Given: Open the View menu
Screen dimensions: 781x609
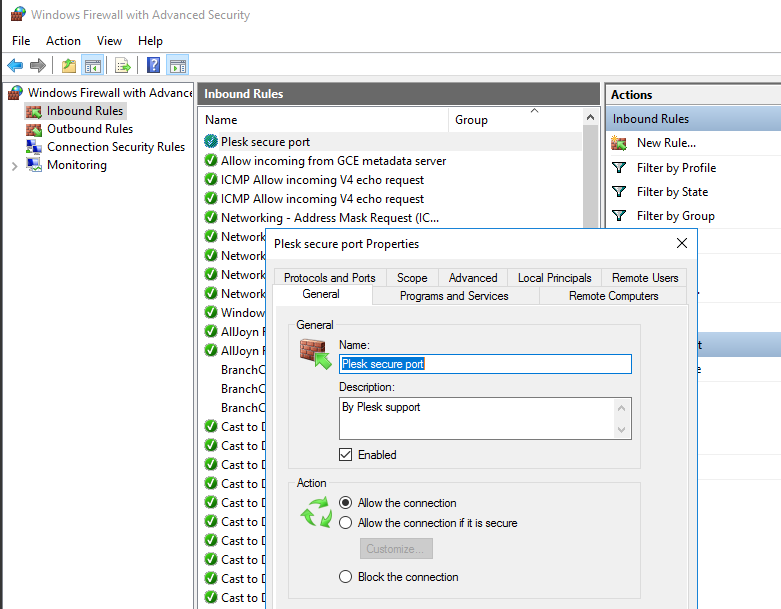Looking at the screenshot, I should click(109, 41).
